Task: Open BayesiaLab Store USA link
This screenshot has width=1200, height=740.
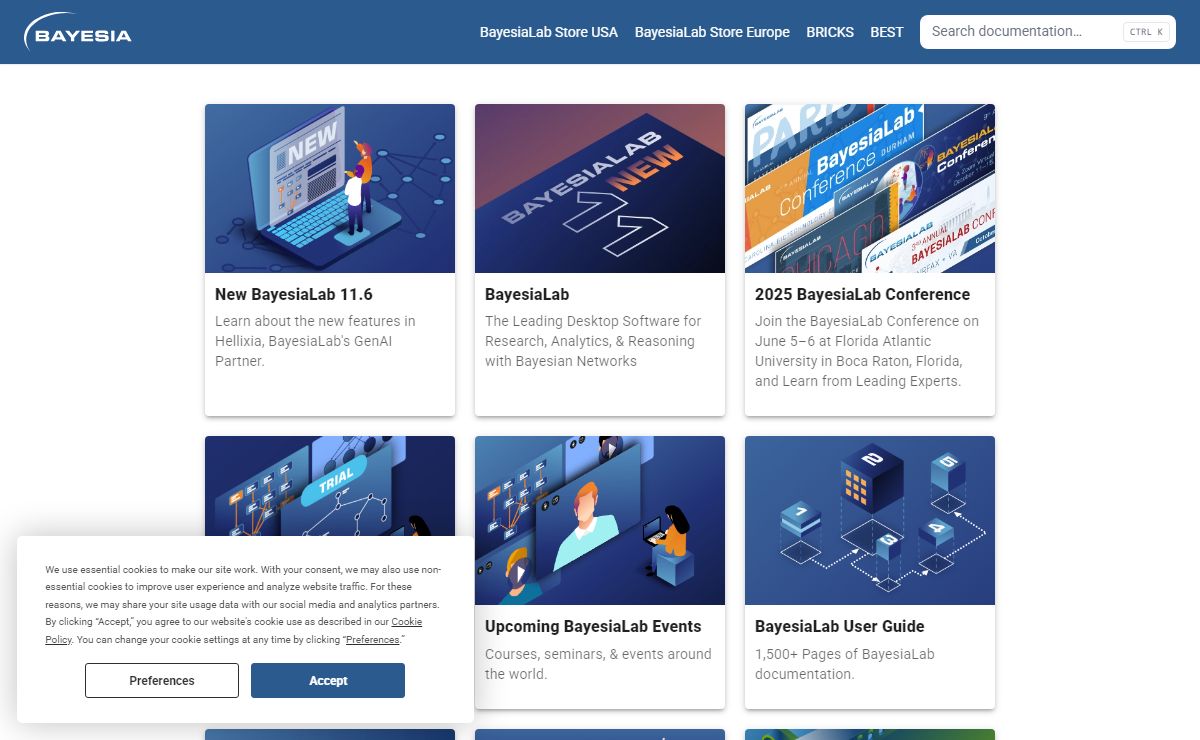Action: (x=549, y=32)
